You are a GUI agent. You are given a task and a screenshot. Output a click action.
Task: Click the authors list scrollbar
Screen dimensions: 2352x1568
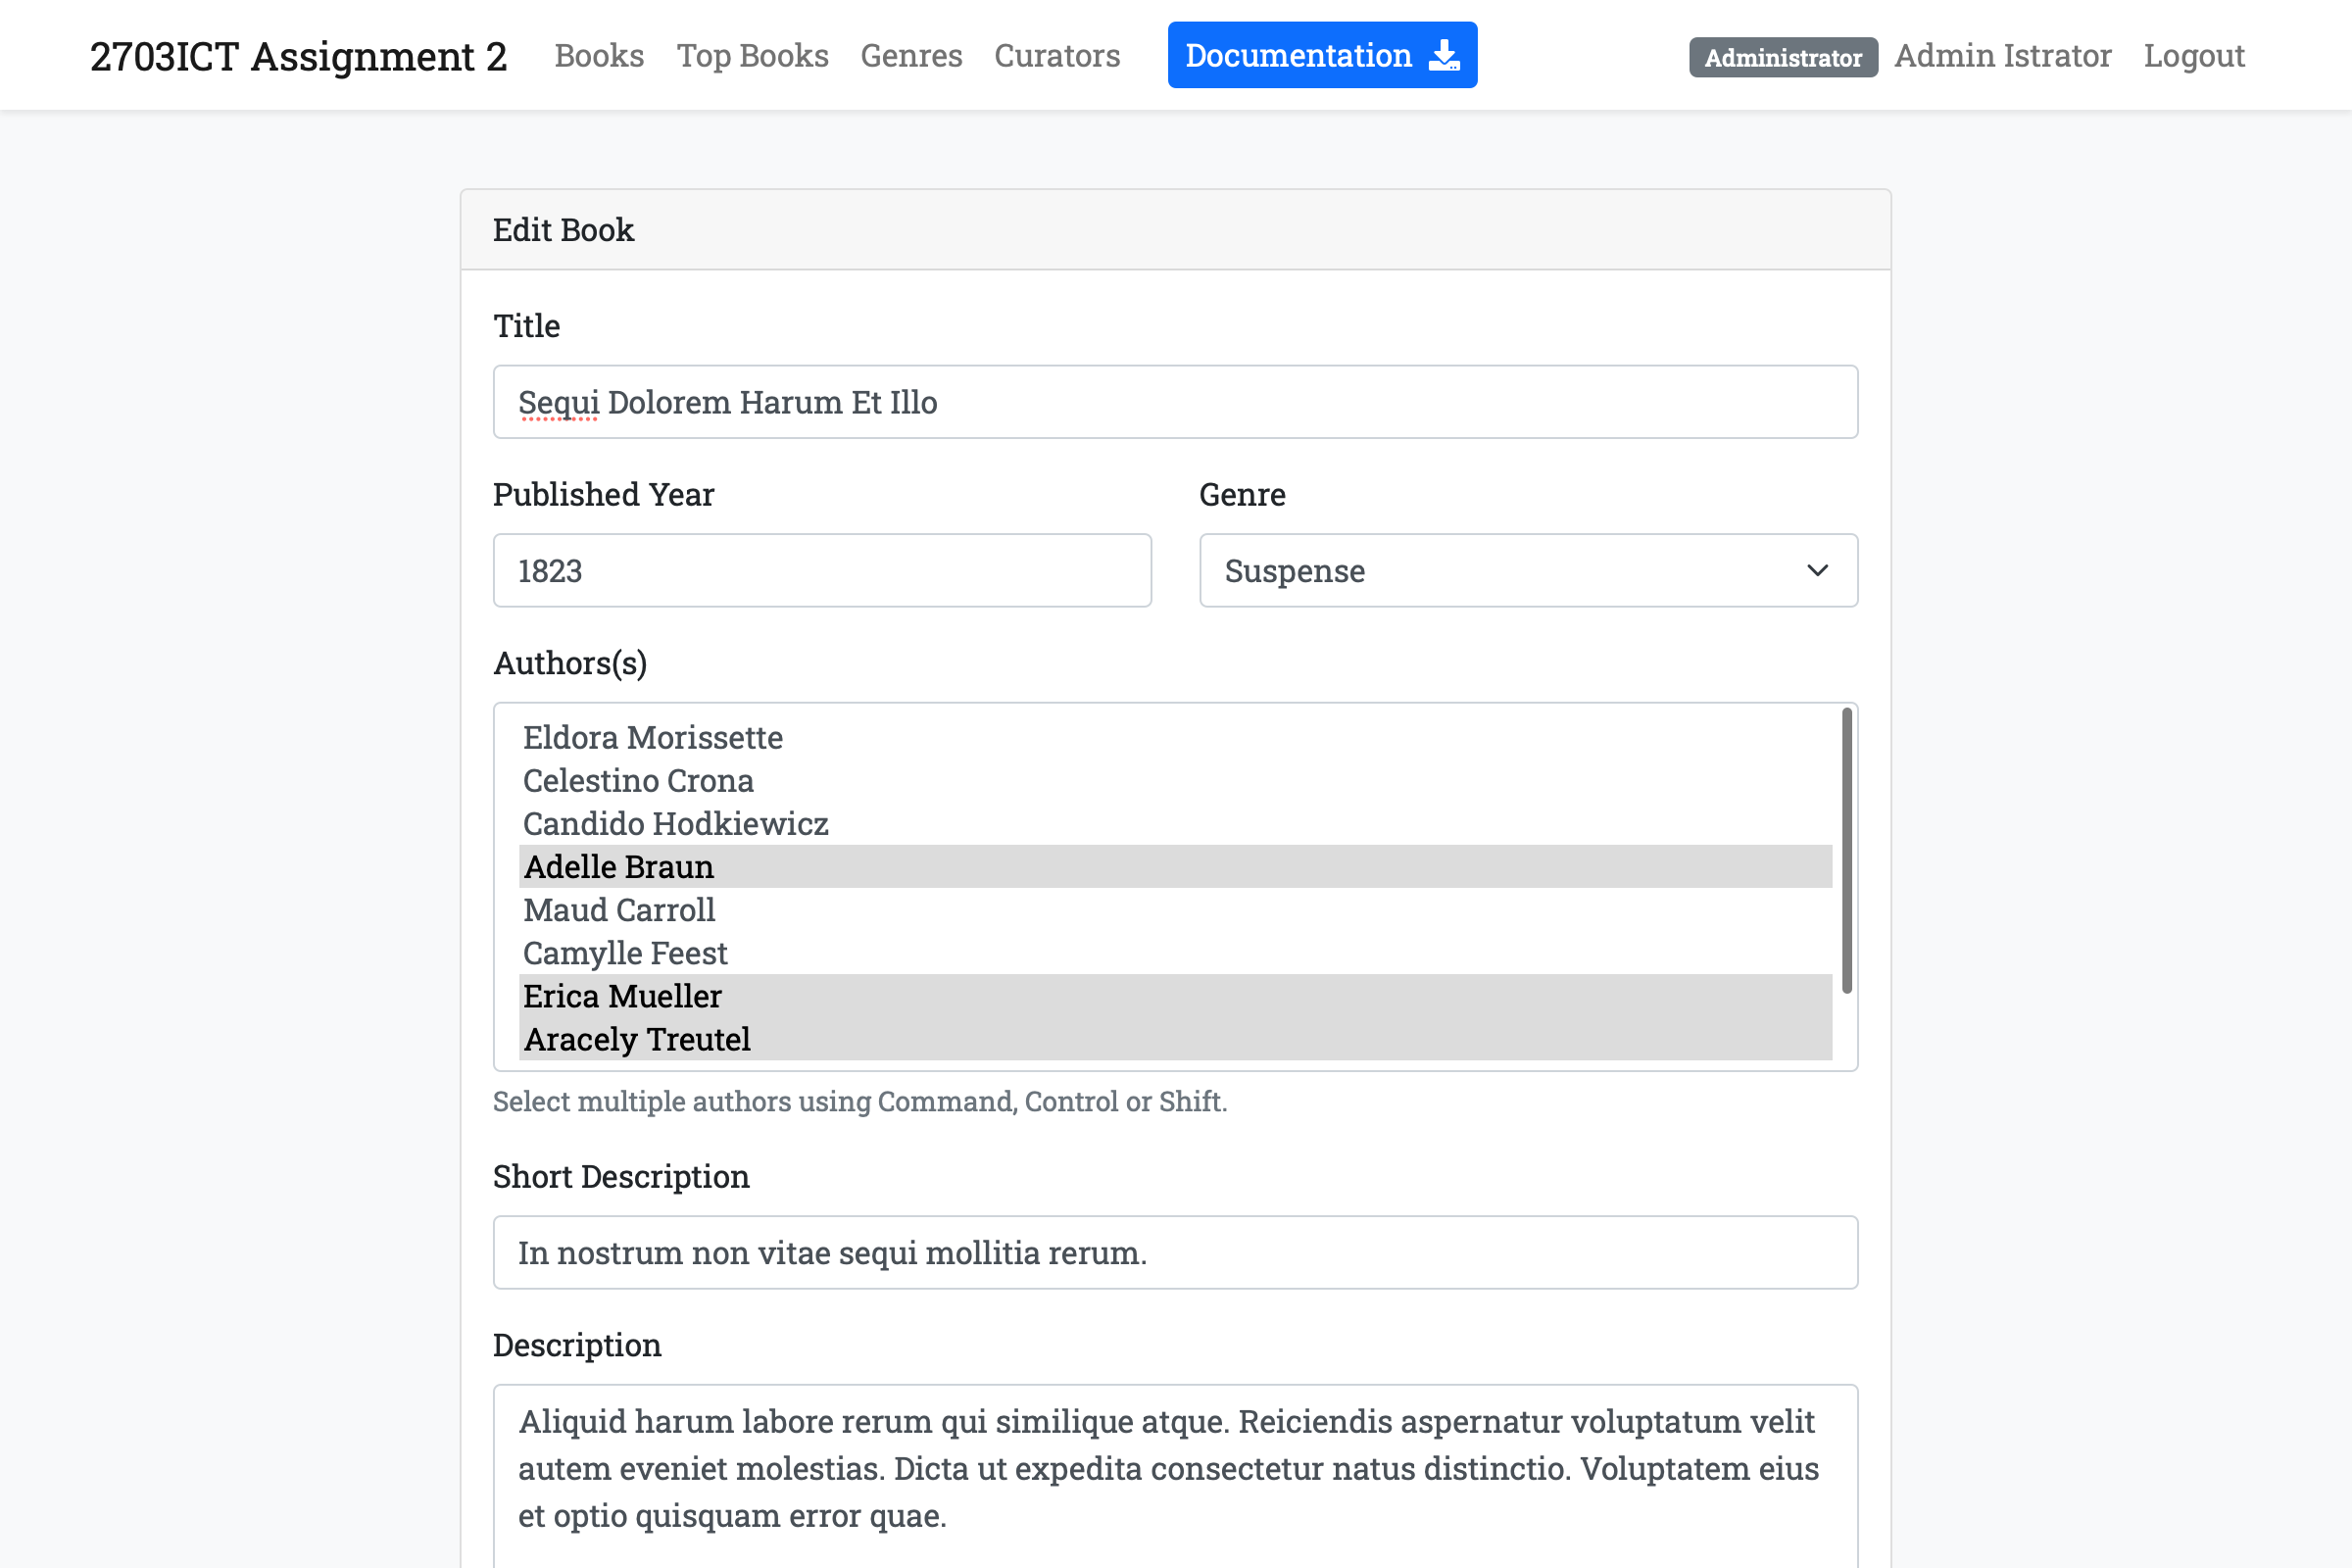pos(1846,851)
